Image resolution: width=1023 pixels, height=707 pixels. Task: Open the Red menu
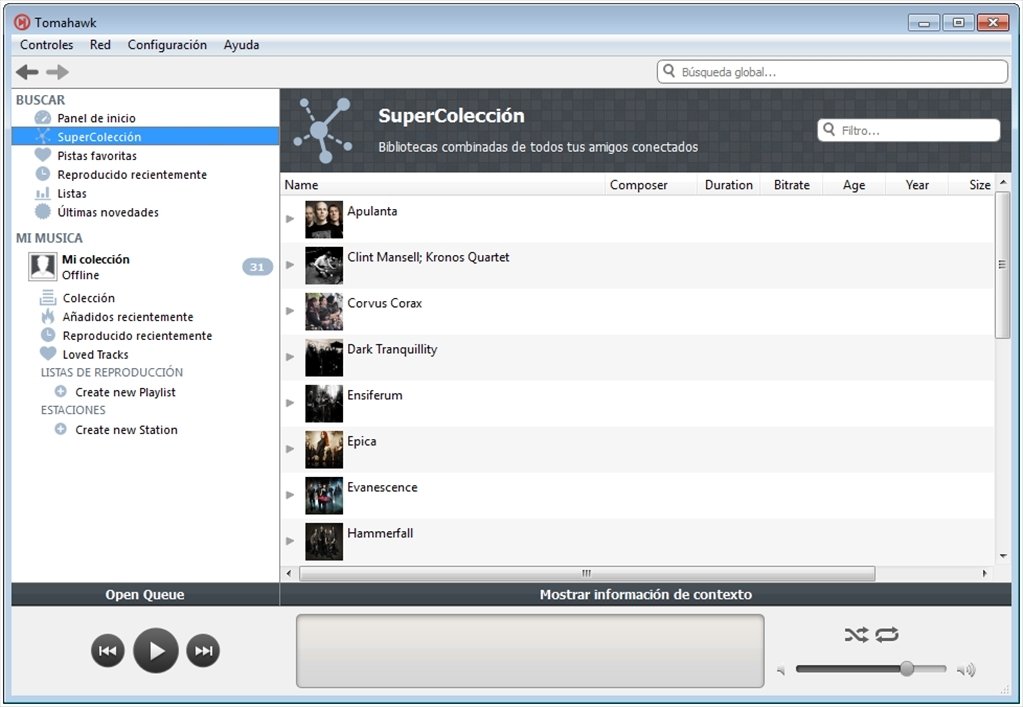(x=100, y=44)
